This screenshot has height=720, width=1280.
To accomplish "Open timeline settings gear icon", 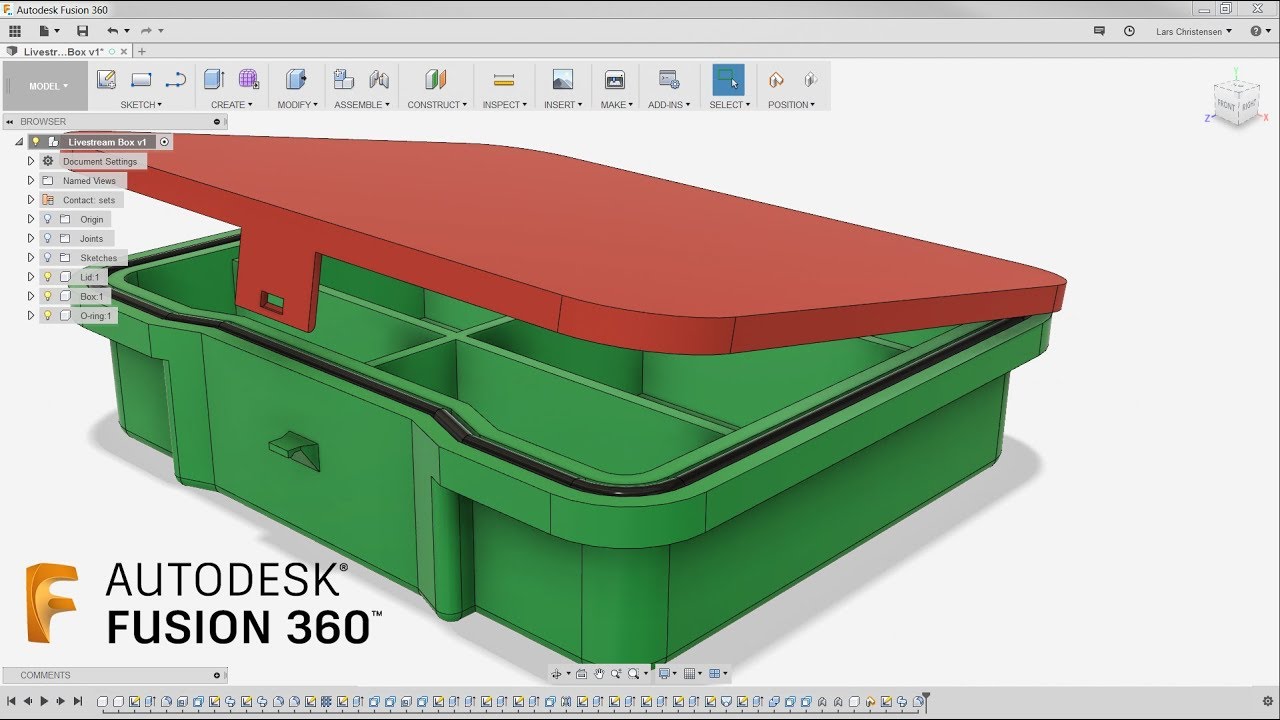I will point(1268,701).
